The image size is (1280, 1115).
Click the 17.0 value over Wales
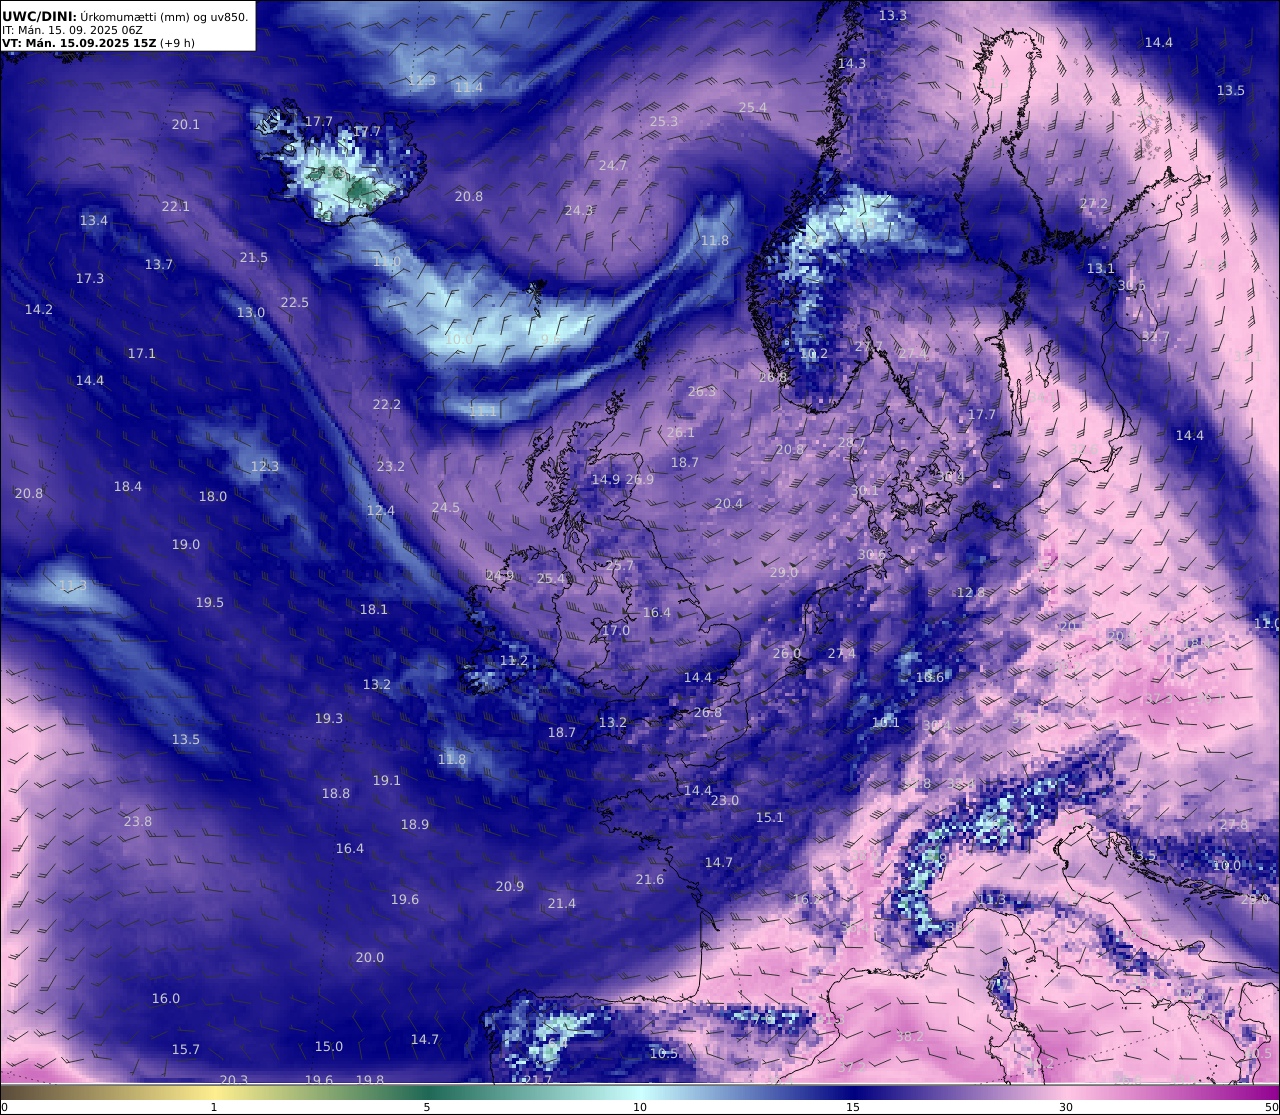616,631
